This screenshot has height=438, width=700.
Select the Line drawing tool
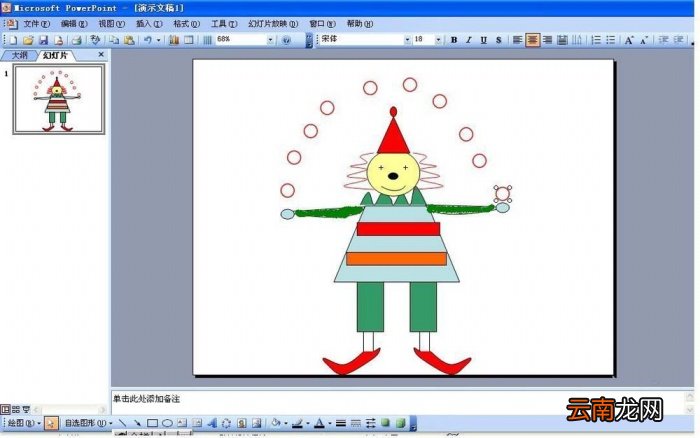tap(122, 422)
